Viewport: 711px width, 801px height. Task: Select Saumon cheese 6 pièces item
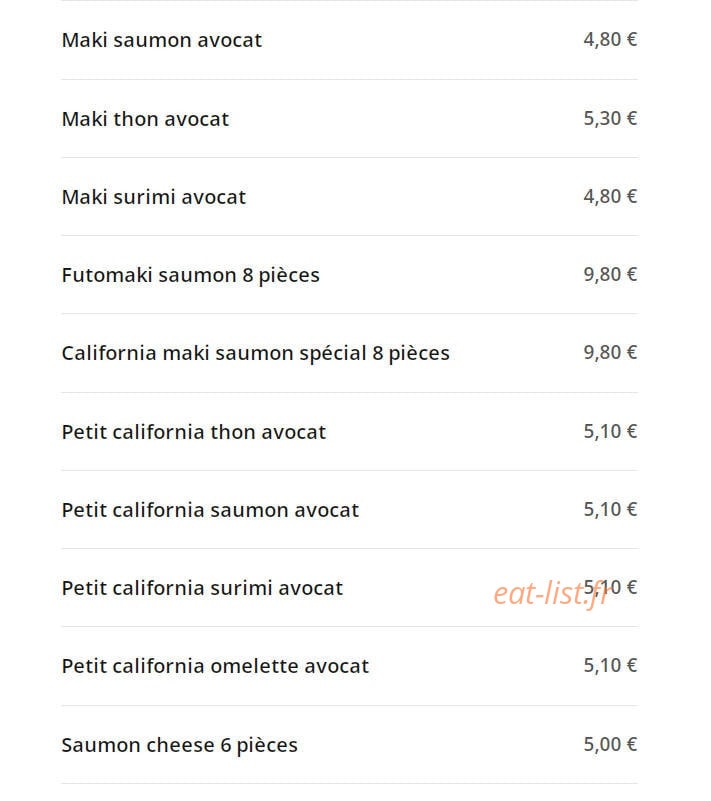(x=179, y=745)
